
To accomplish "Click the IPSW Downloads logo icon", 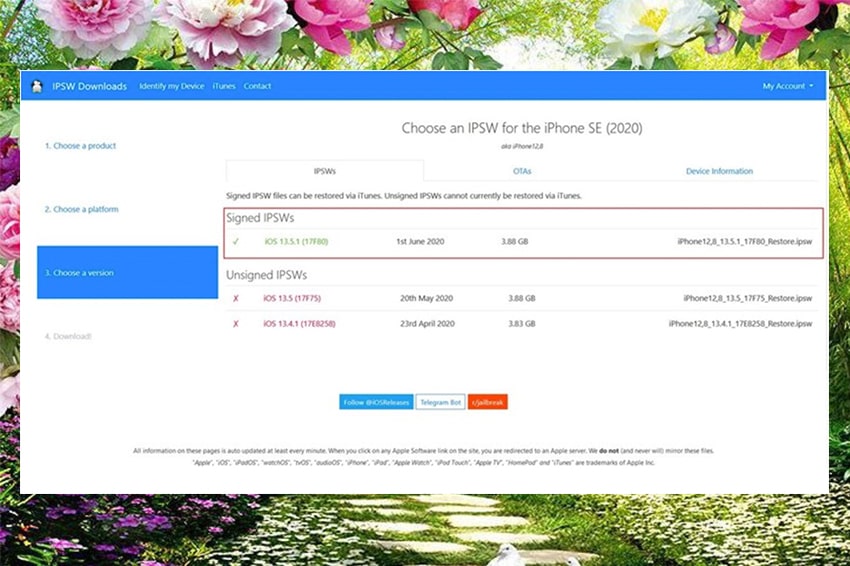I will (x=37, y=86).
